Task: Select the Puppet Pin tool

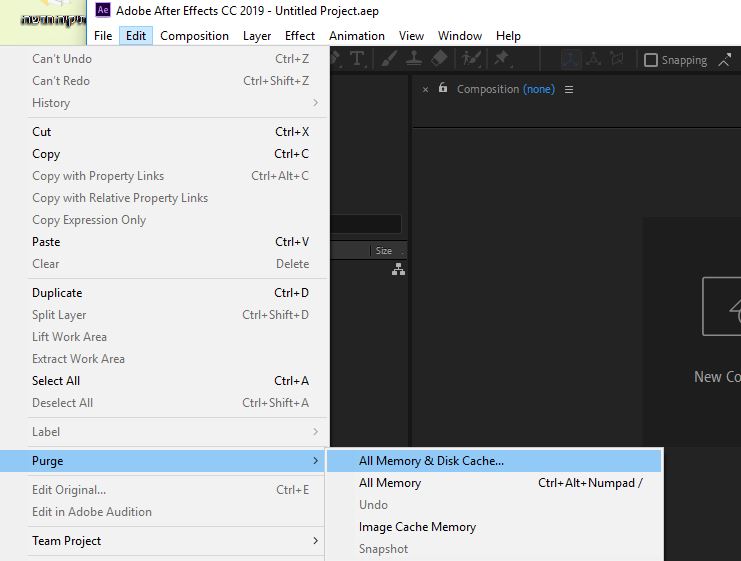Action: (501, 60)
